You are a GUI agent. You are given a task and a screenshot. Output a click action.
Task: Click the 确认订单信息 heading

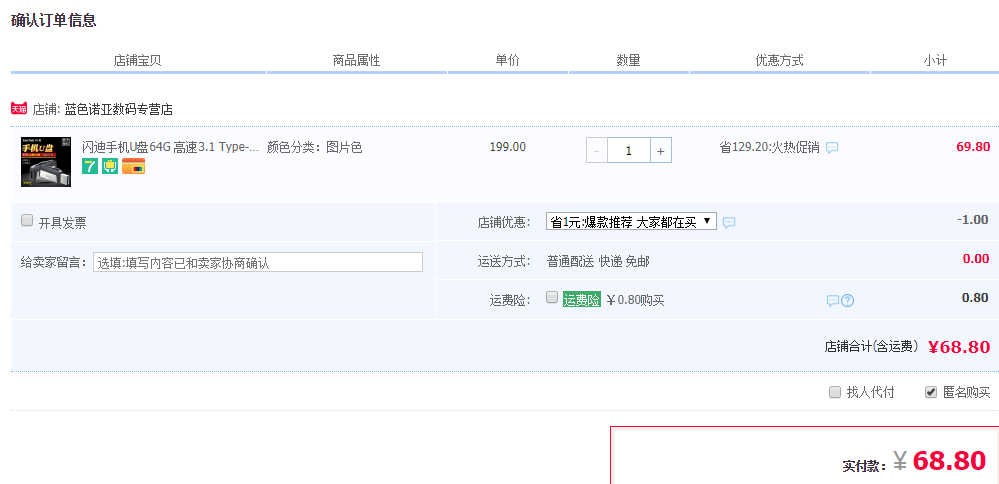[54, 20]
